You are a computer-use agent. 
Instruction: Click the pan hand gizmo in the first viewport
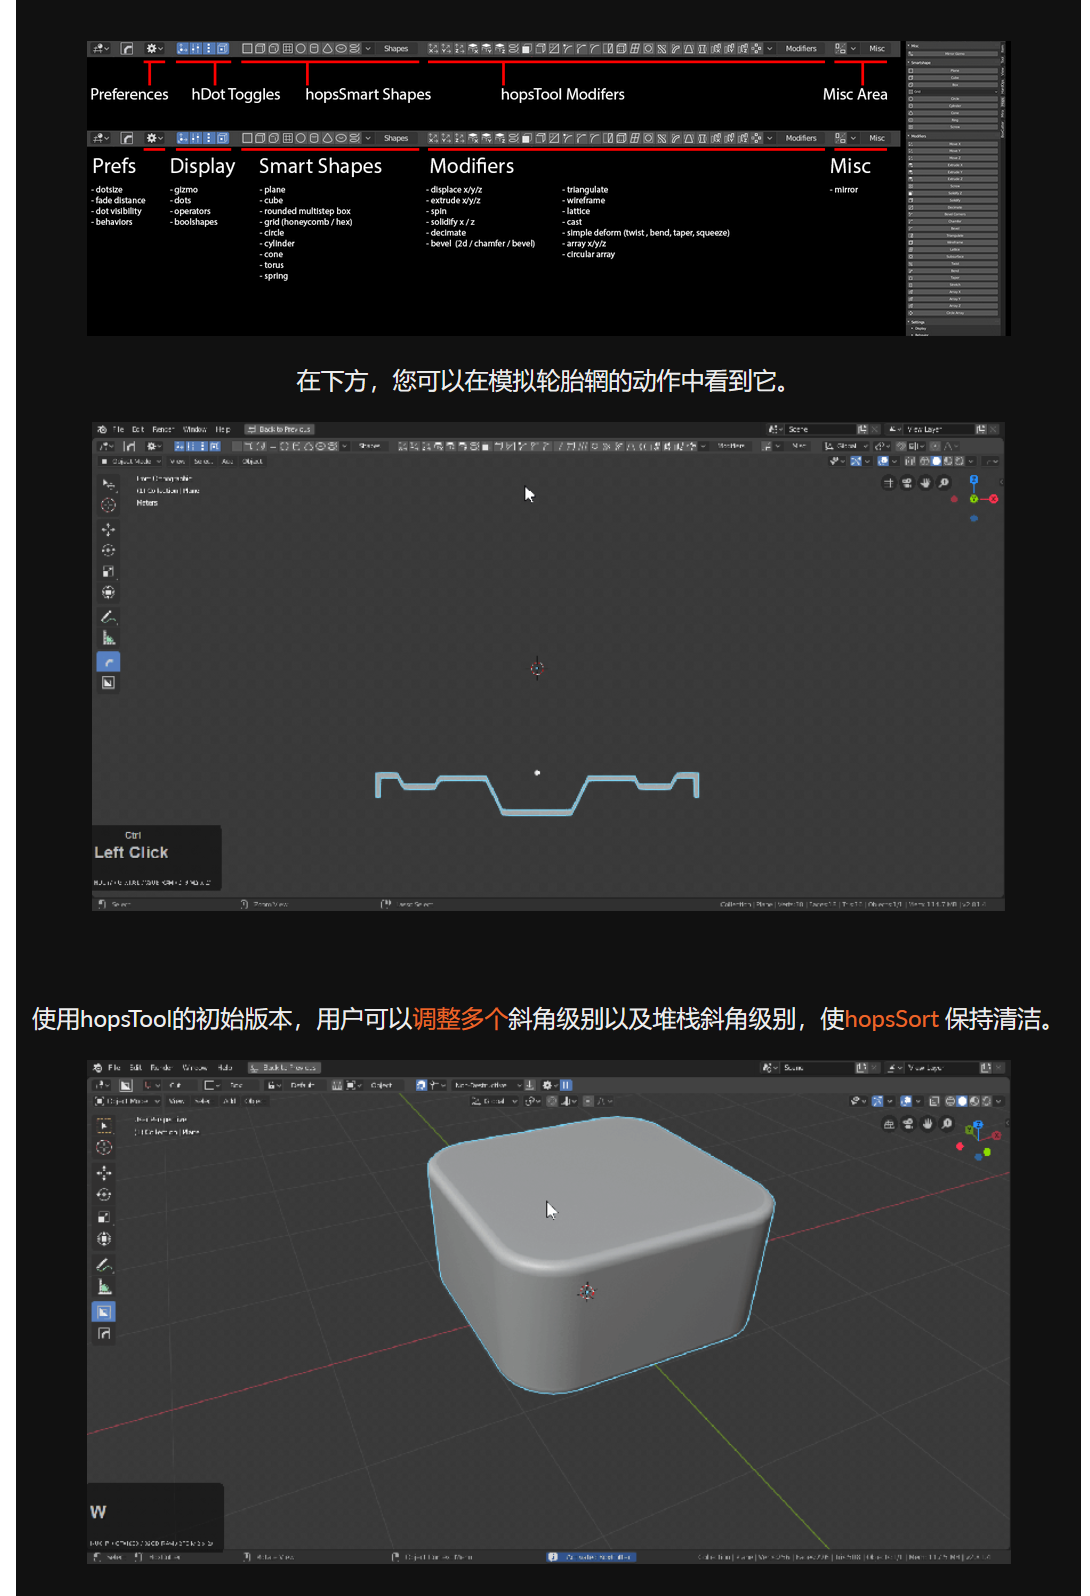pos(926,483)
